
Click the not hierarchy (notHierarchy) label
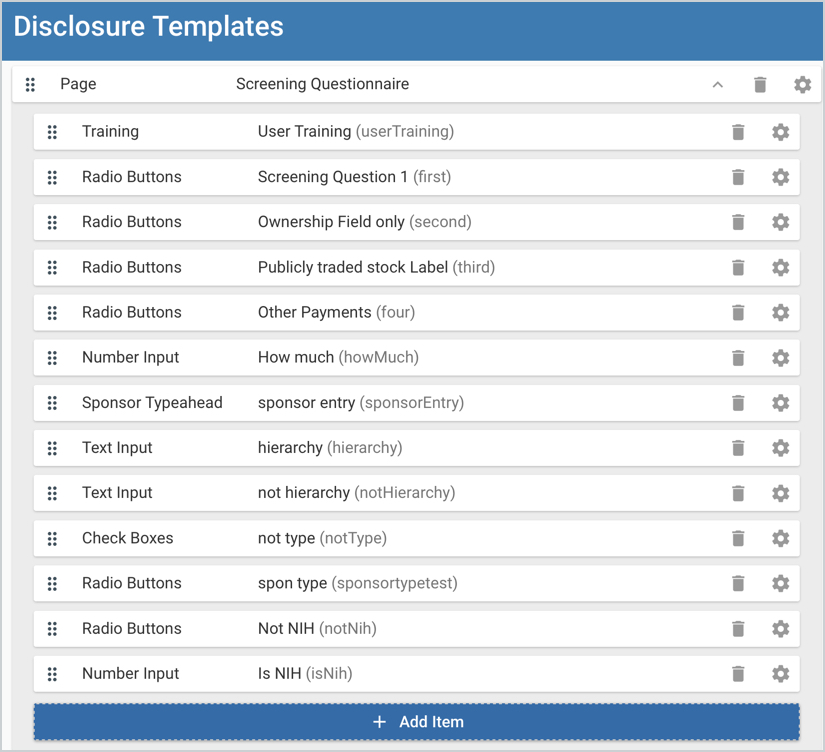357,493
